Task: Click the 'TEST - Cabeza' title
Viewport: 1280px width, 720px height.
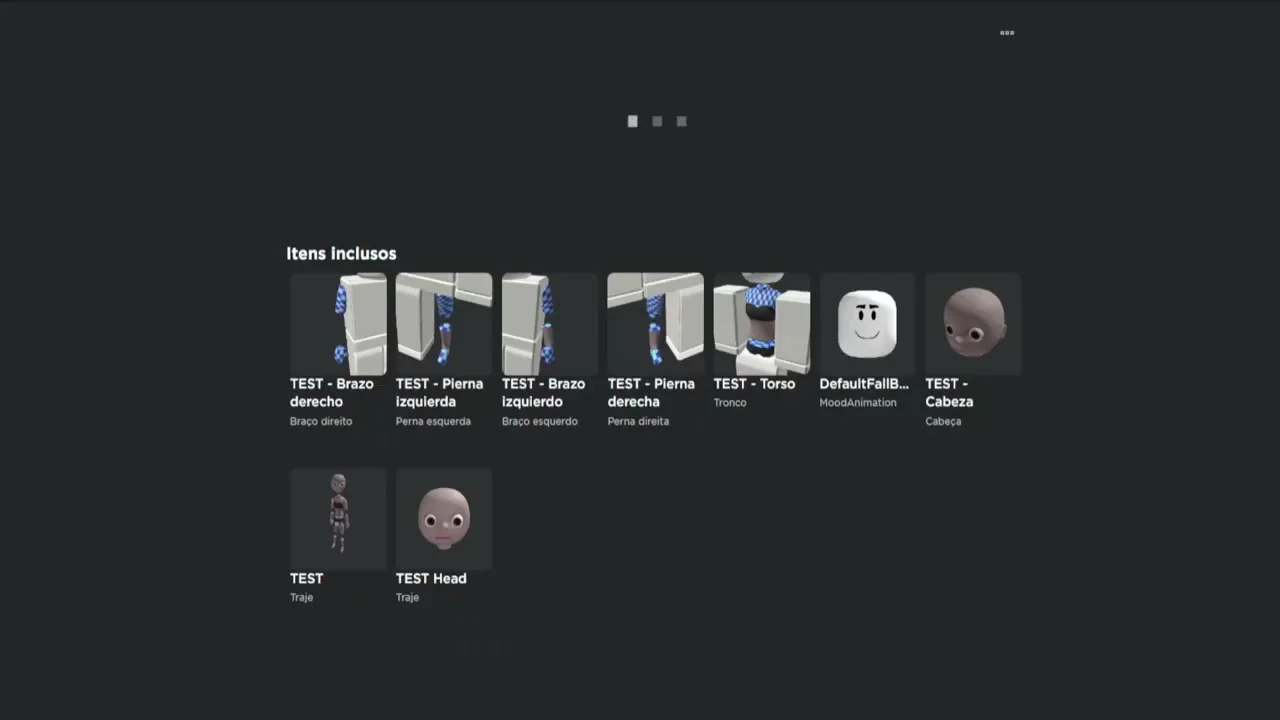Action: 949,393
